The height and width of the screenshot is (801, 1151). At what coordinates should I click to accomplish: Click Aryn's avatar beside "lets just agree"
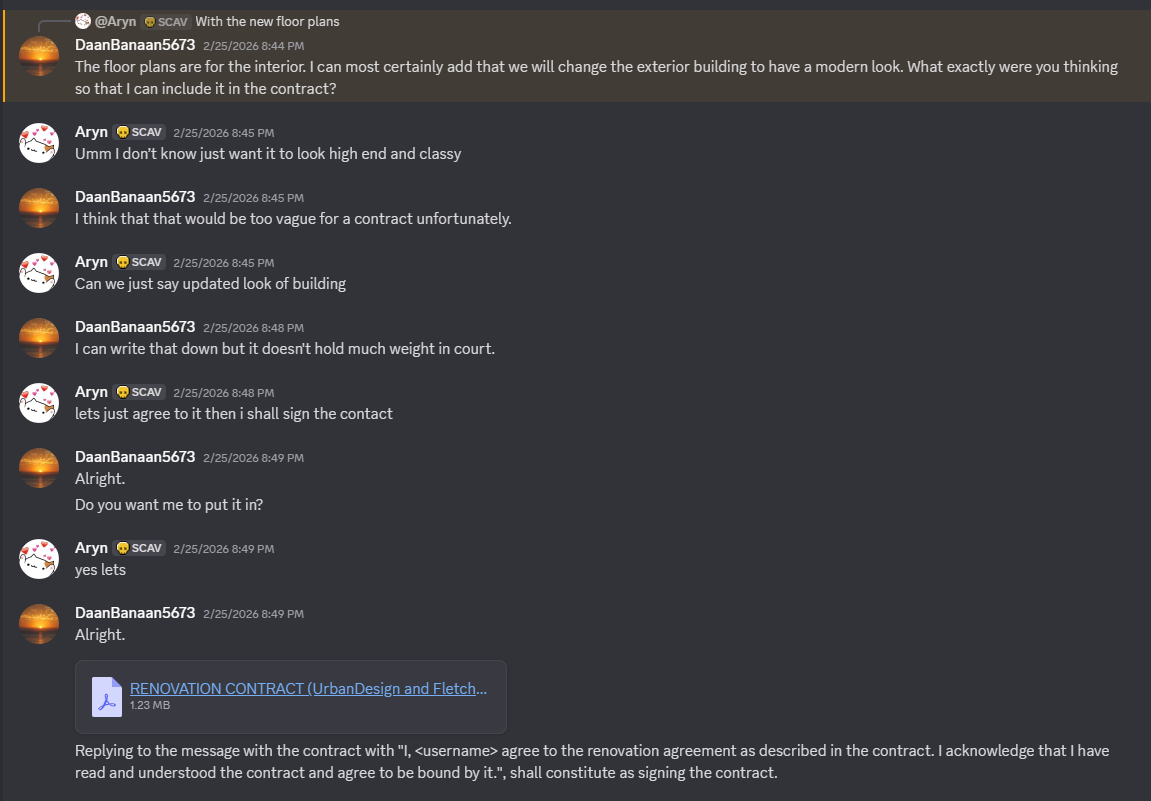(39, 403)
